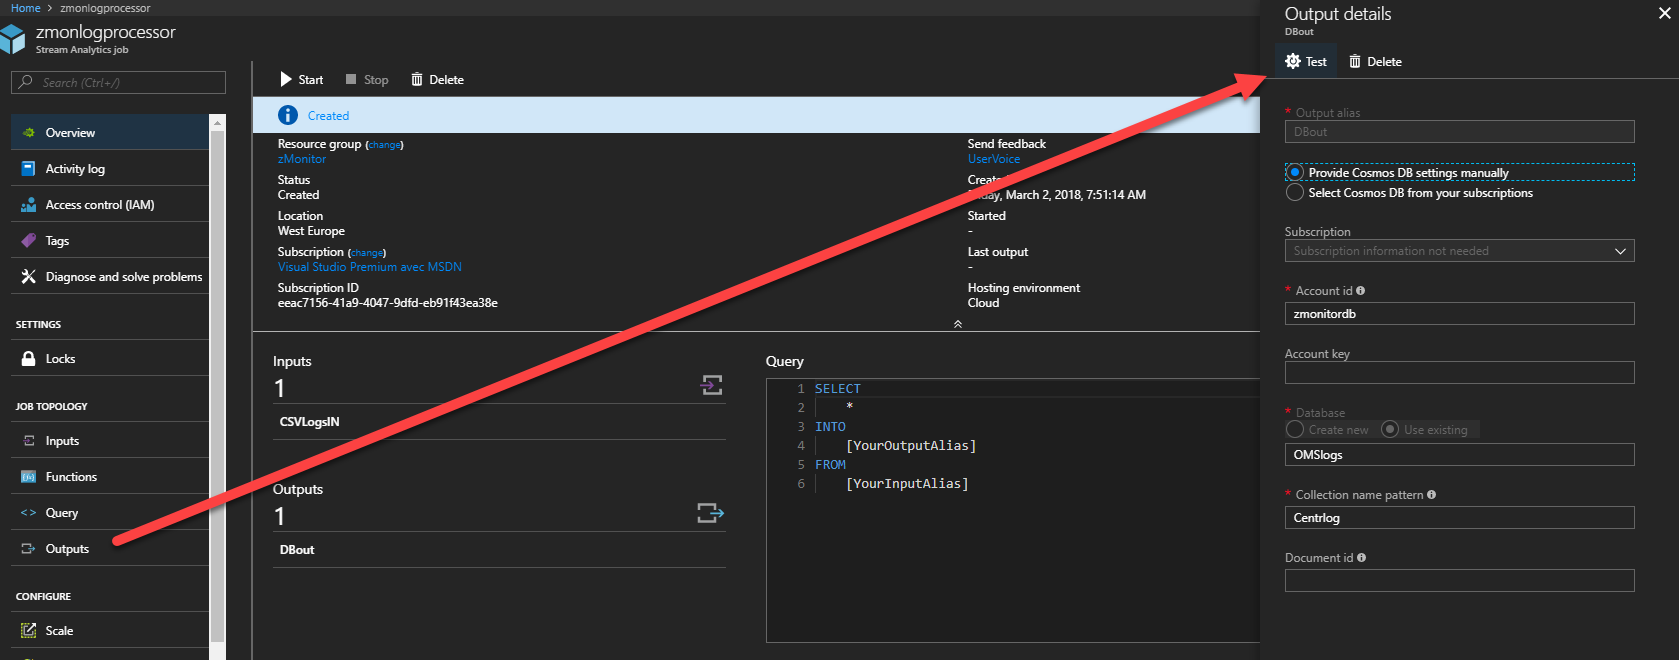
Task: Change the Resource group via change link
Action: point(384,145)
